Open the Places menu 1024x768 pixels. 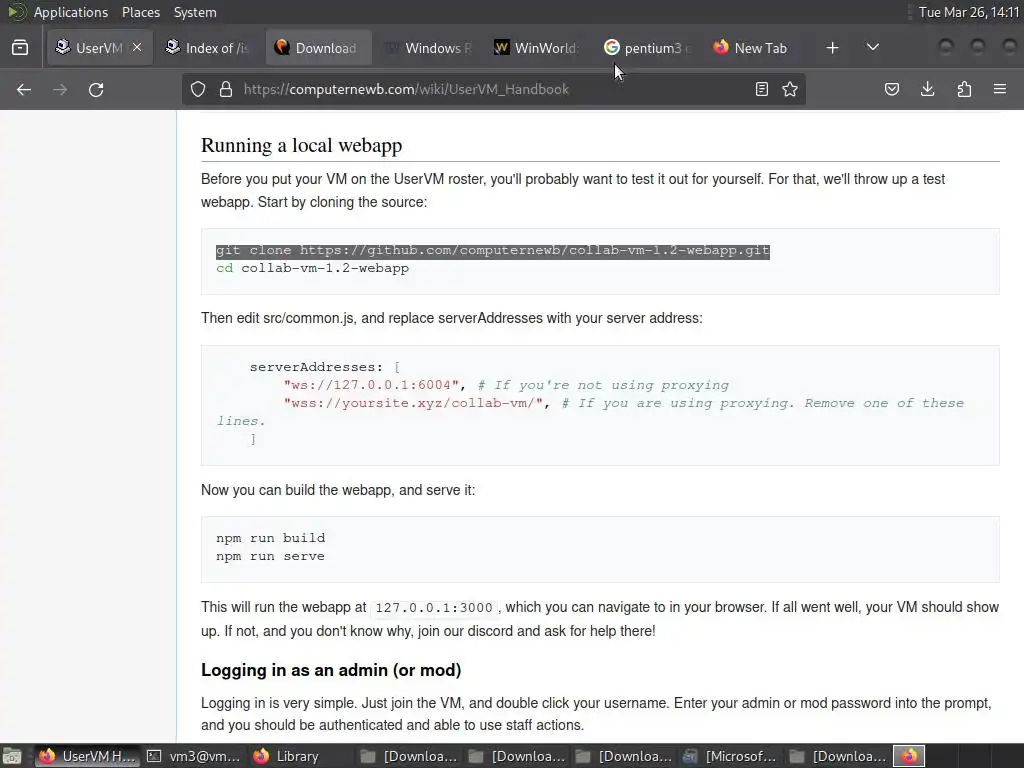tap(140, 12)
